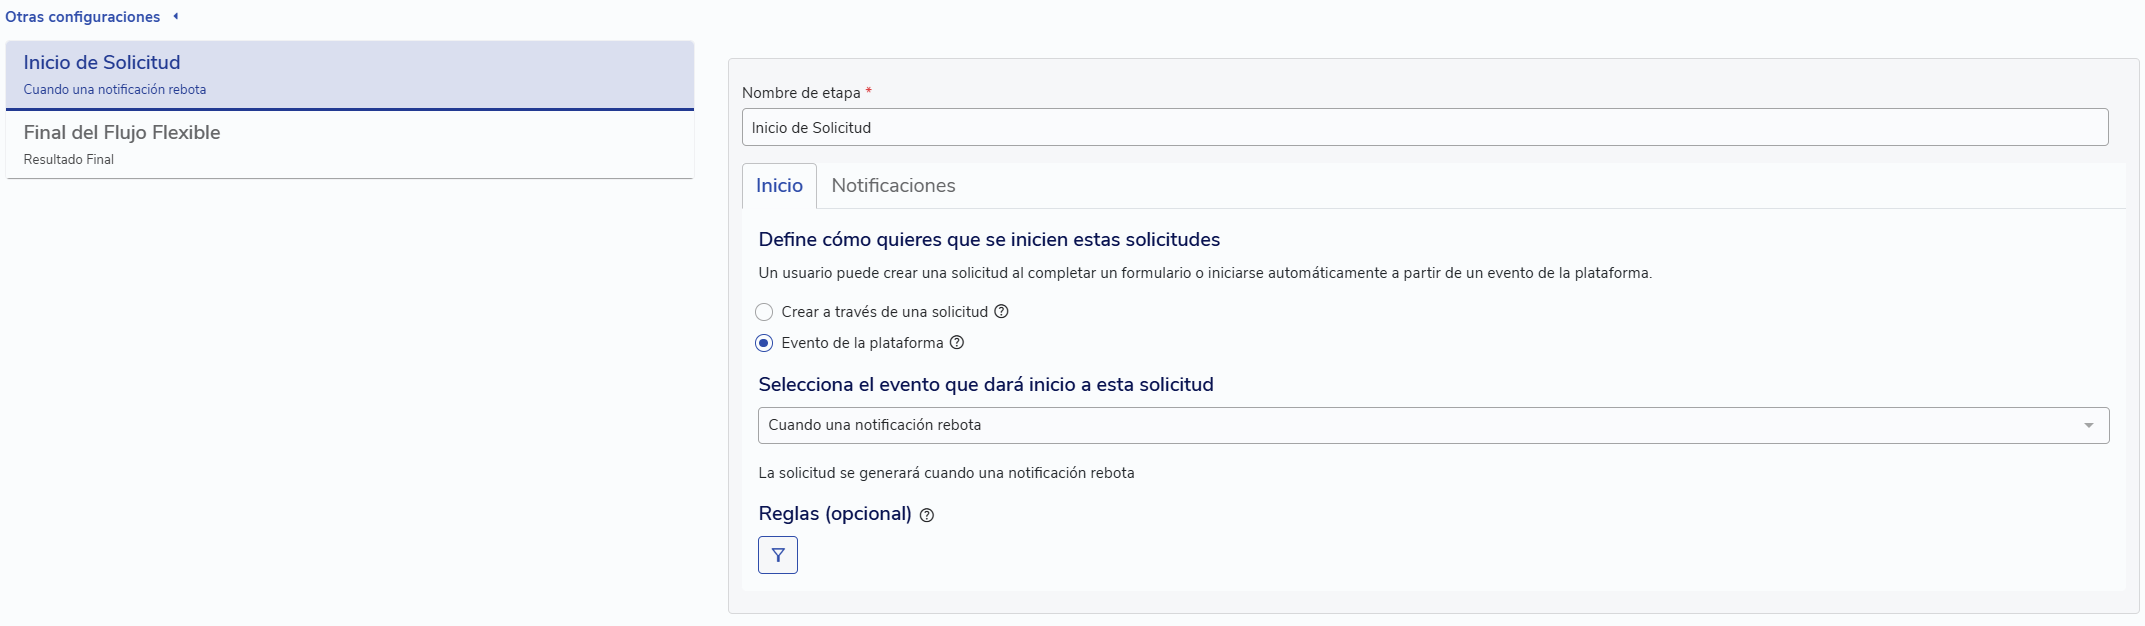
Task: Open the Otras configuraciones link
Action: click(x=82, y=17)
